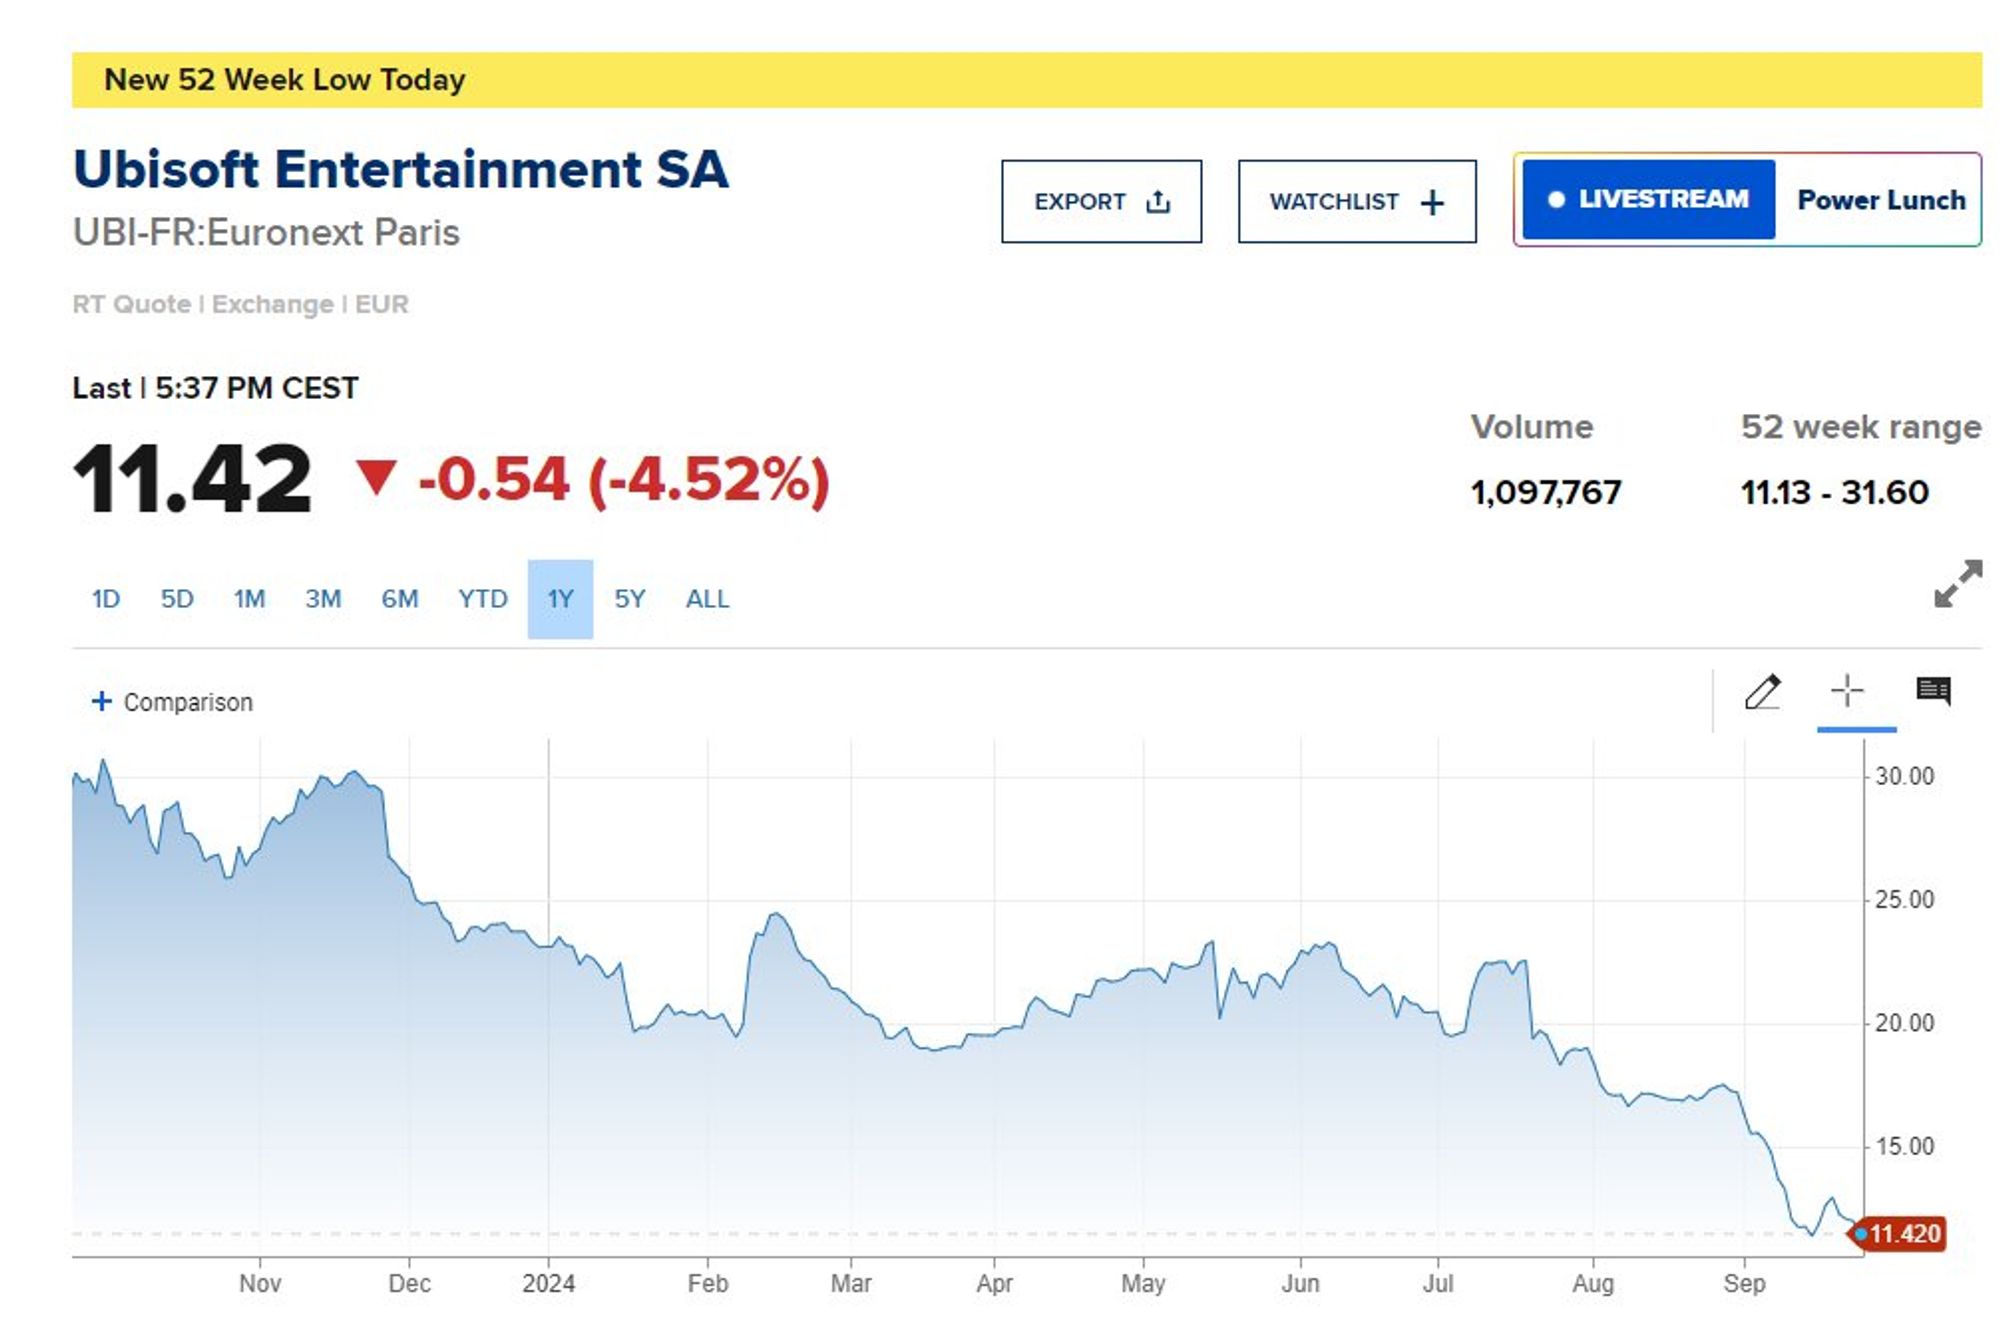Click the Export button
Viewport: 2000px width, 1335px height.
(x=1101, y=201)
